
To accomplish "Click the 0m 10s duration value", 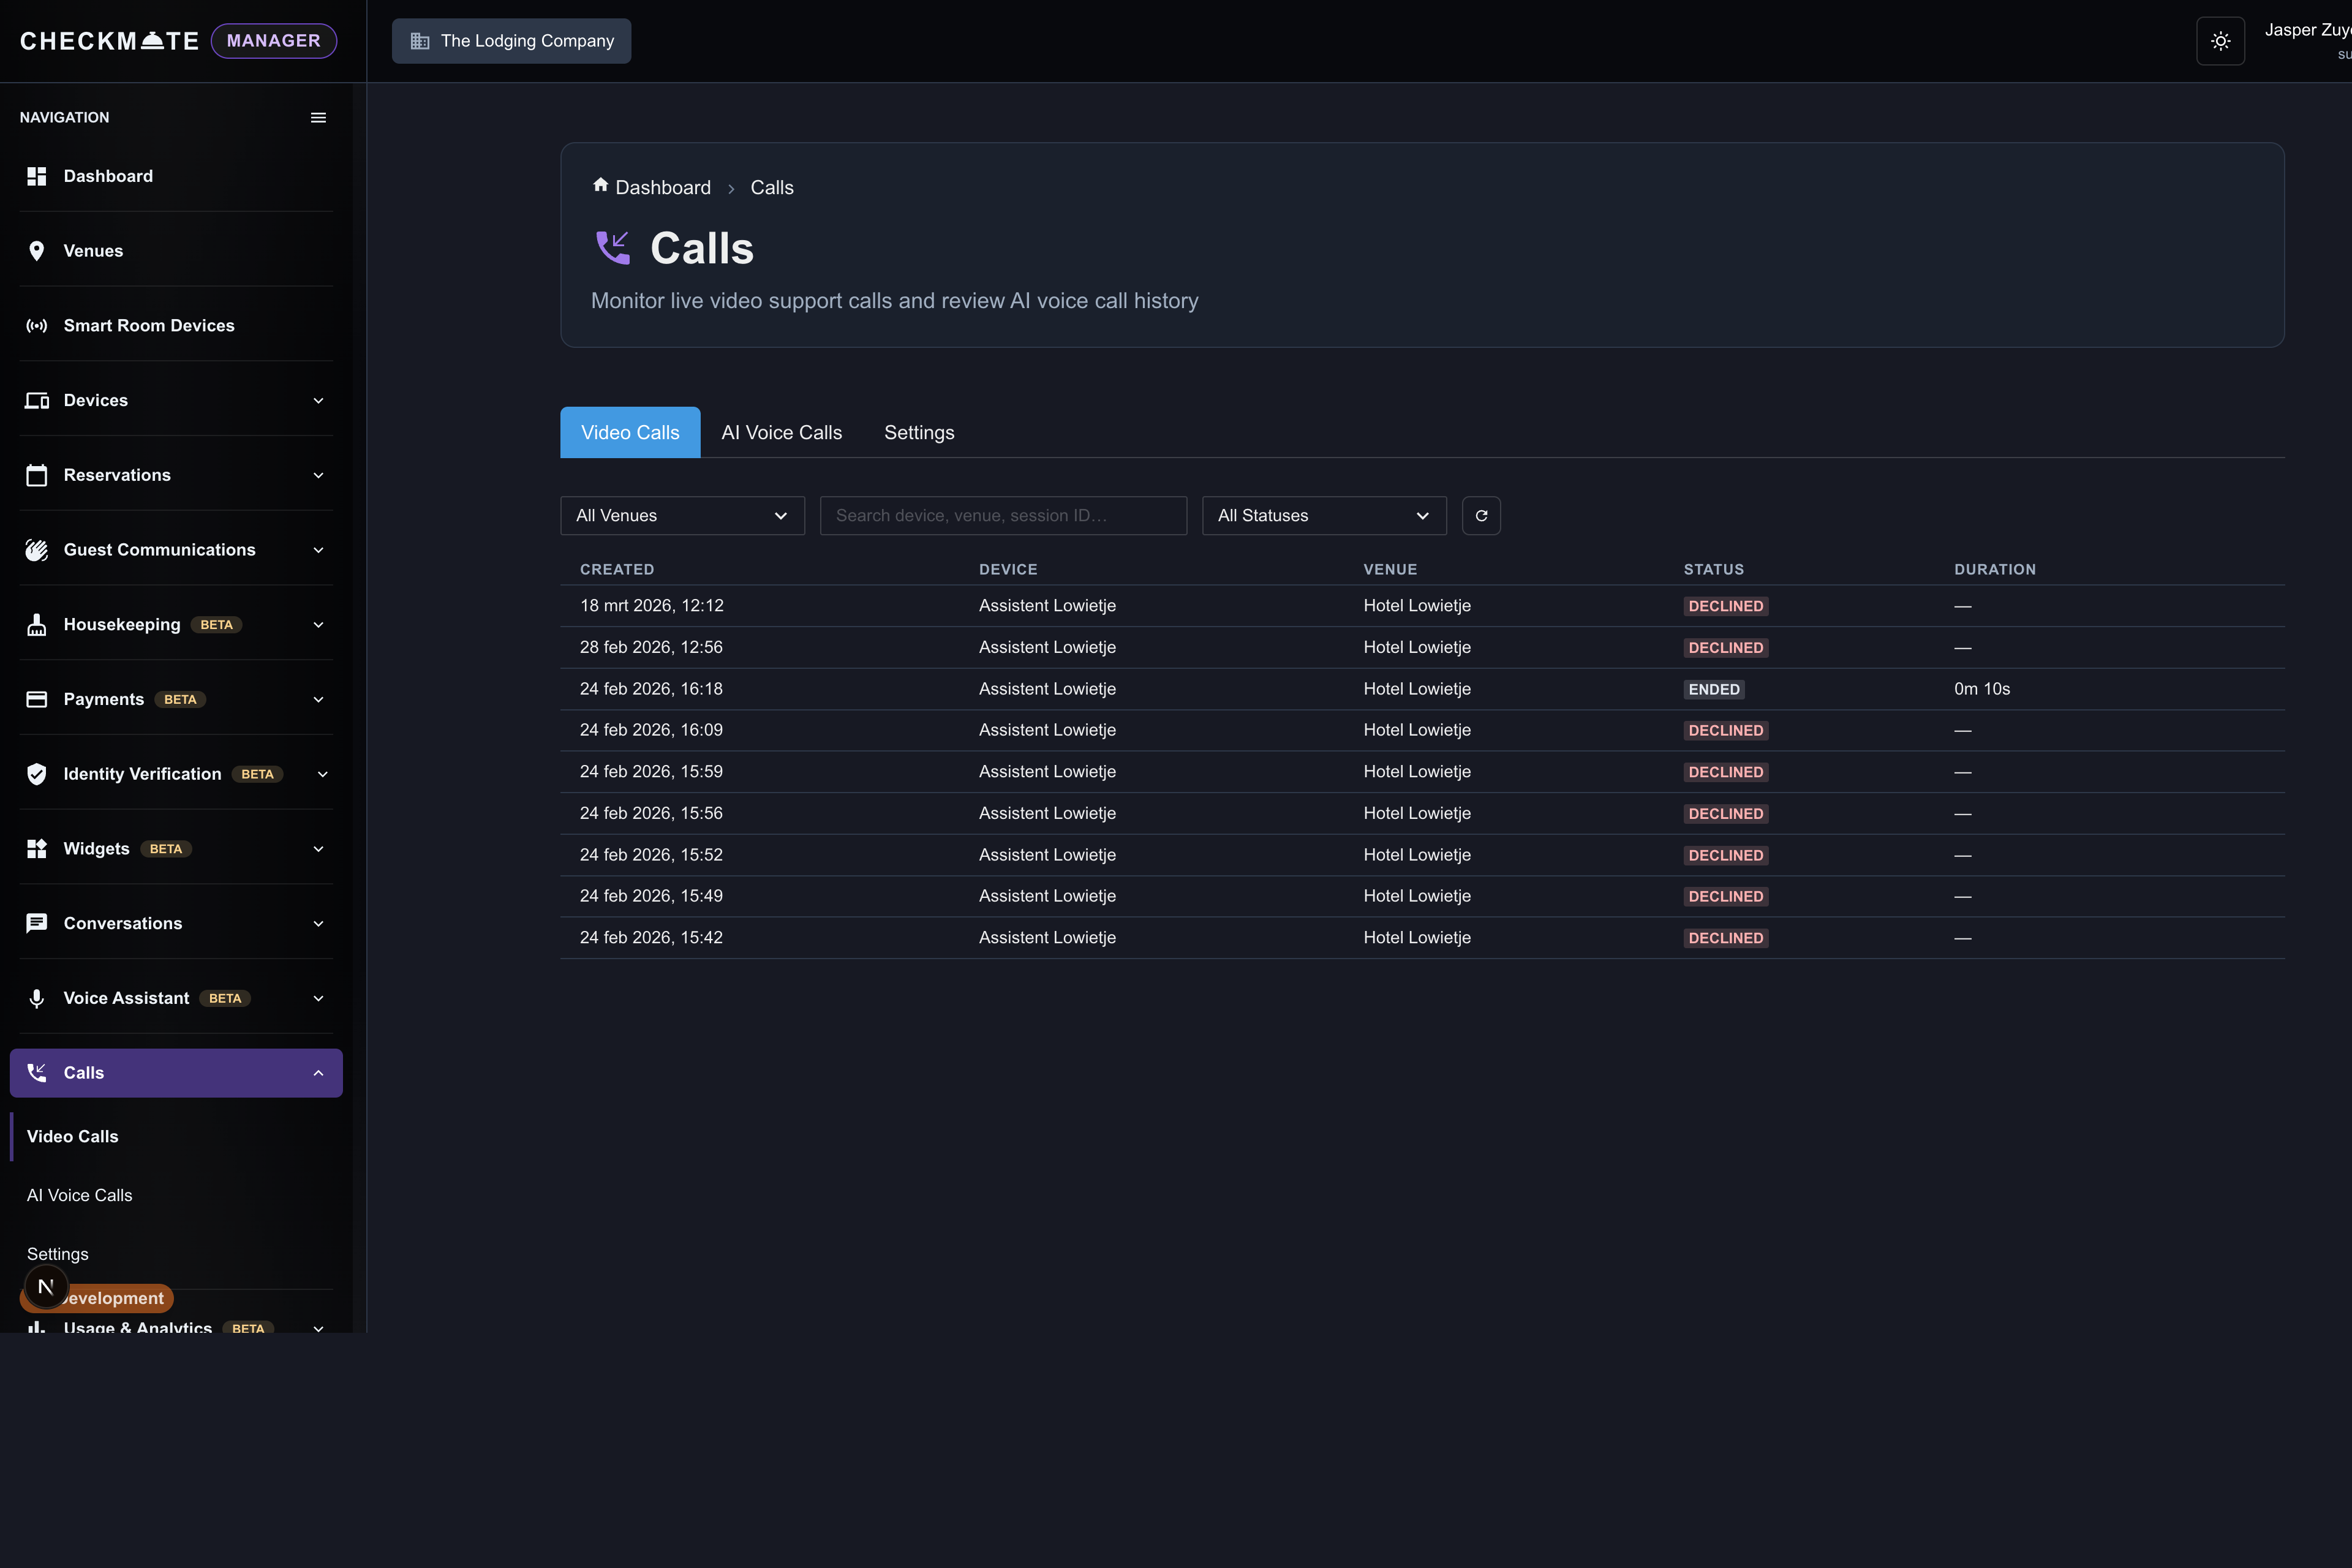I will pyautogui.click(x=1982, y=689).
